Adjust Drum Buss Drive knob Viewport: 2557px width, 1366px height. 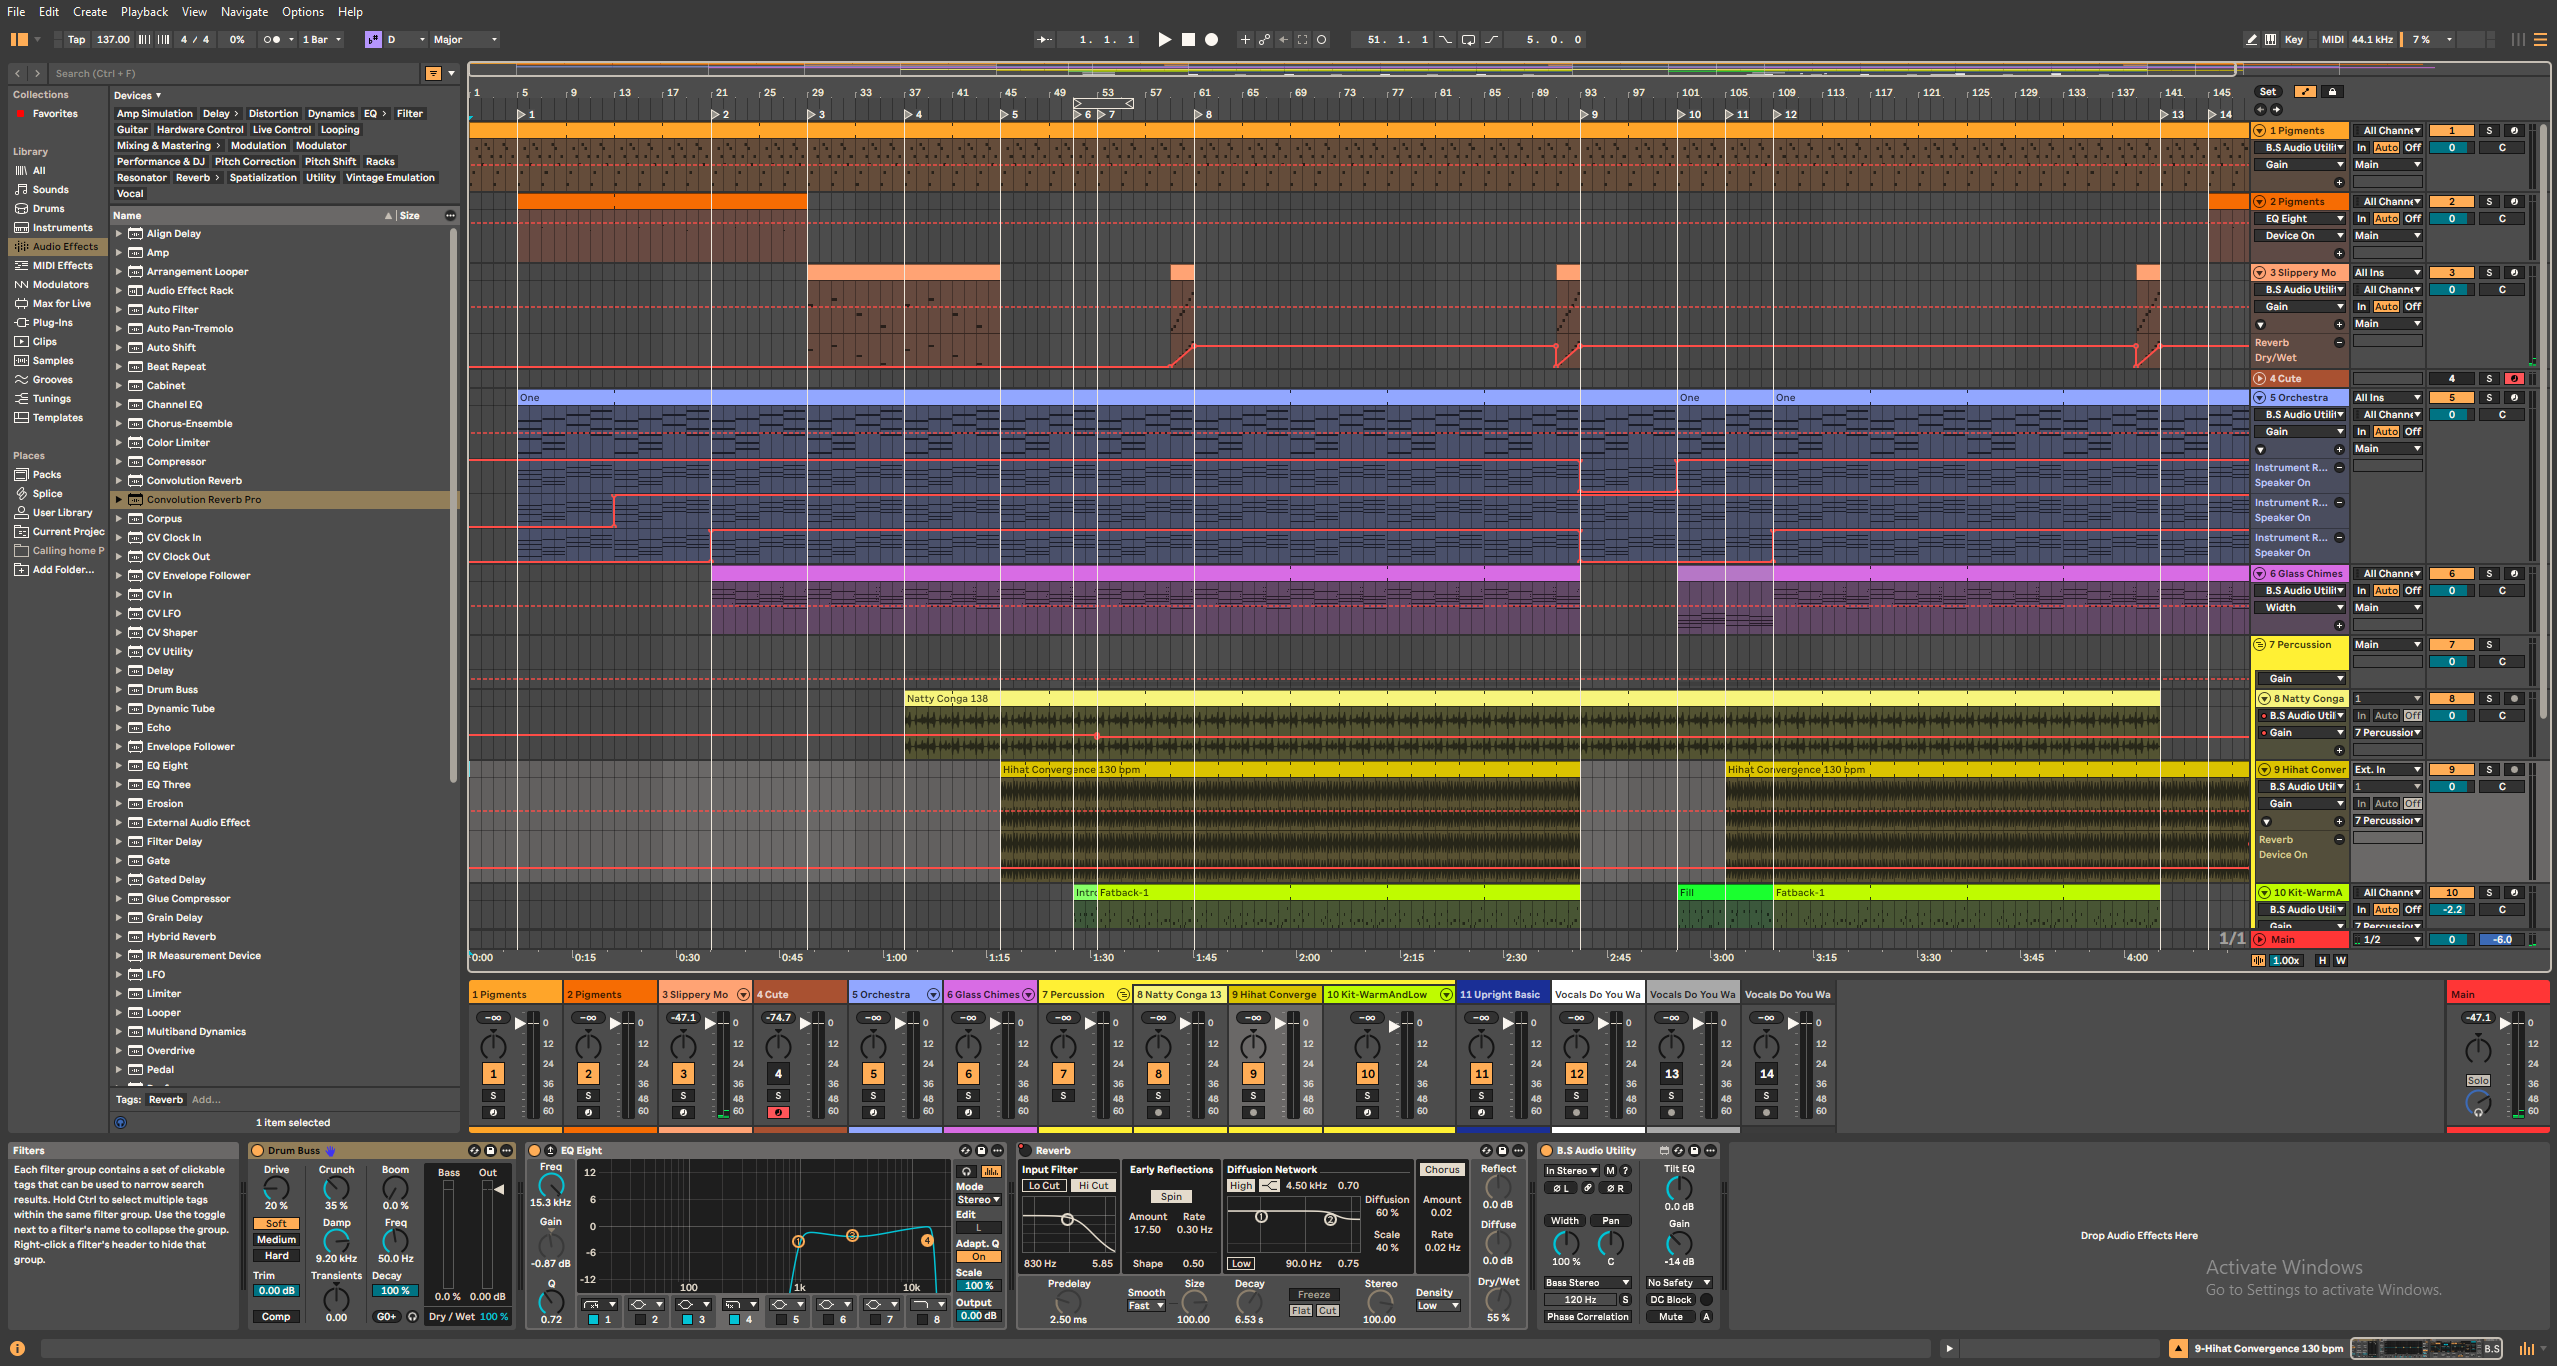click(x=276, y=1189)
